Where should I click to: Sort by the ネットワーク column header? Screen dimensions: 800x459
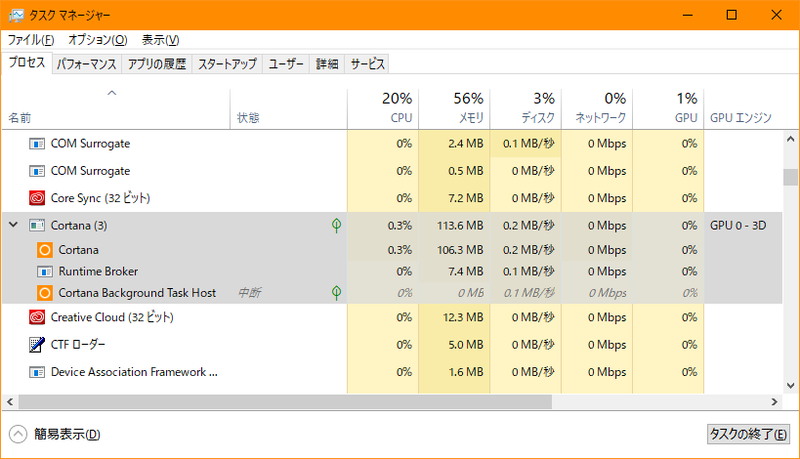point(597,109)
